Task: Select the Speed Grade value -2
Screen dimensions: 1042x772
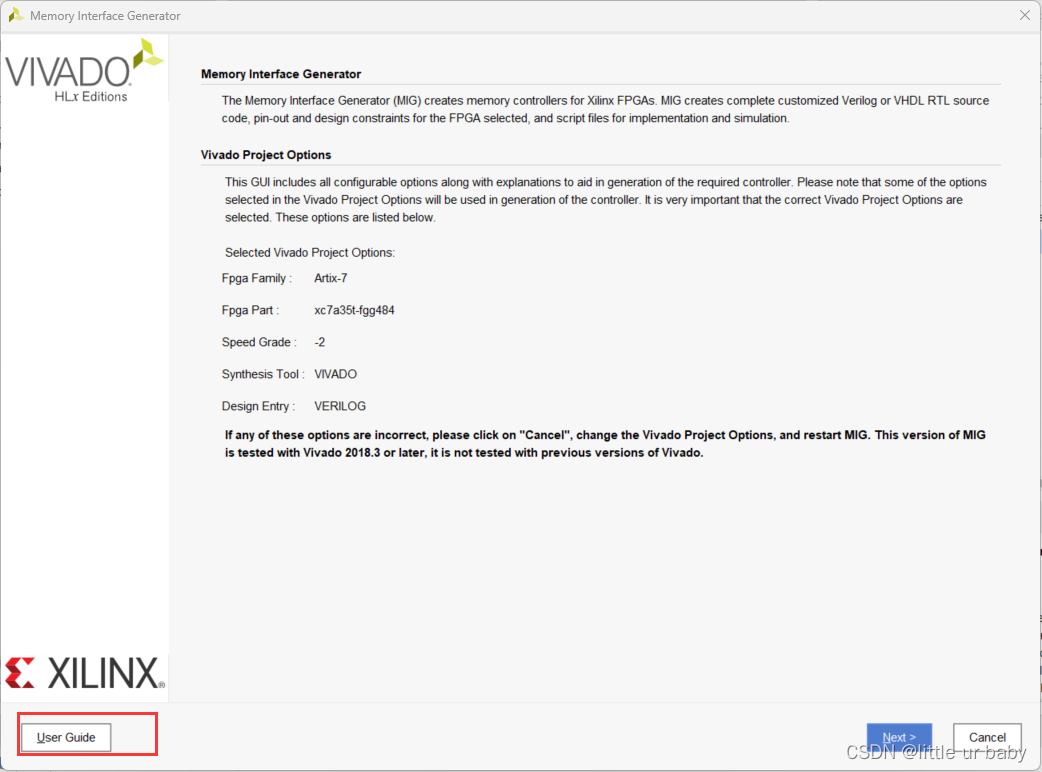Action: click(320, 342)
